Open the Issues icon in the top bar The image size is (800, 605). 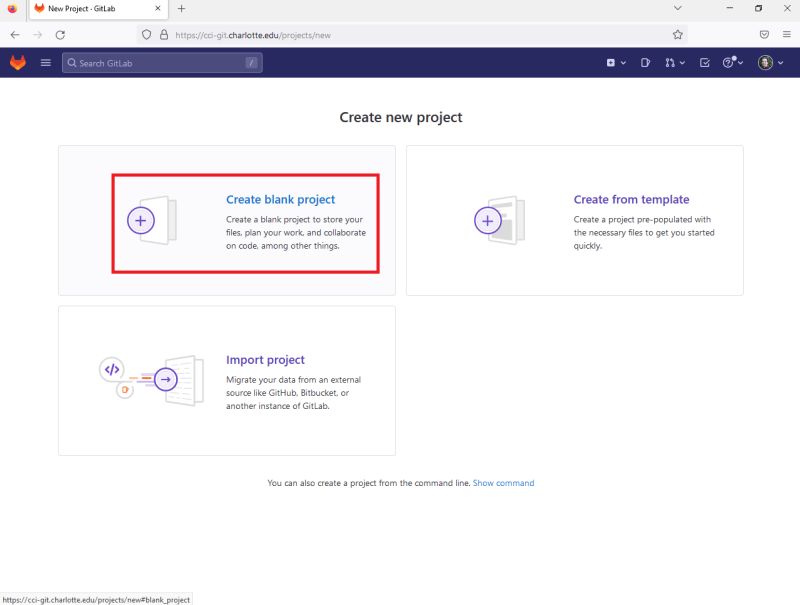coord(646,62)
